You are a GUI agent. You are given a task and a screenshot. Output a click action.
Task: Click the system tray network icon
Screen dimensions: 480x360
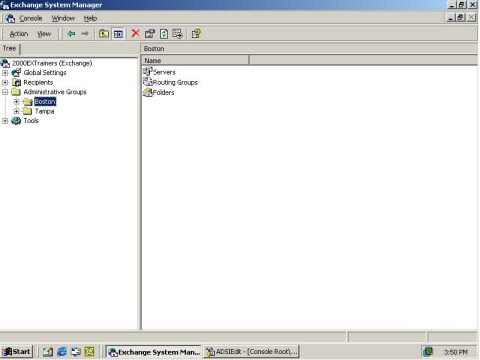428,352
